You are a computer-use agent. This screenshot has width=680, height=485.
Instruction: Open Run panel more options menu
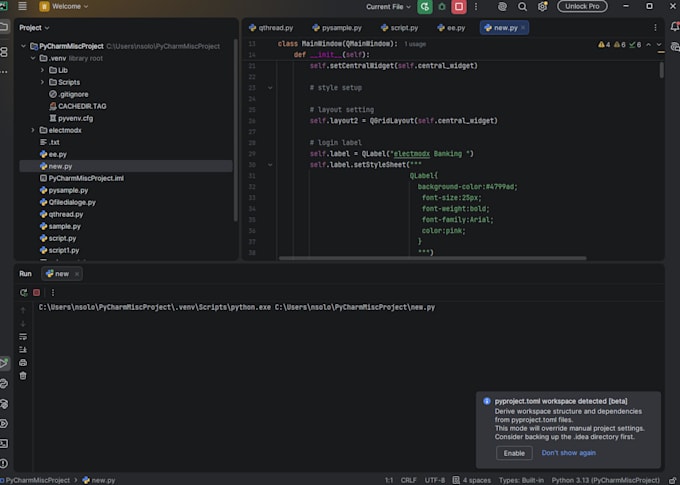53,293
